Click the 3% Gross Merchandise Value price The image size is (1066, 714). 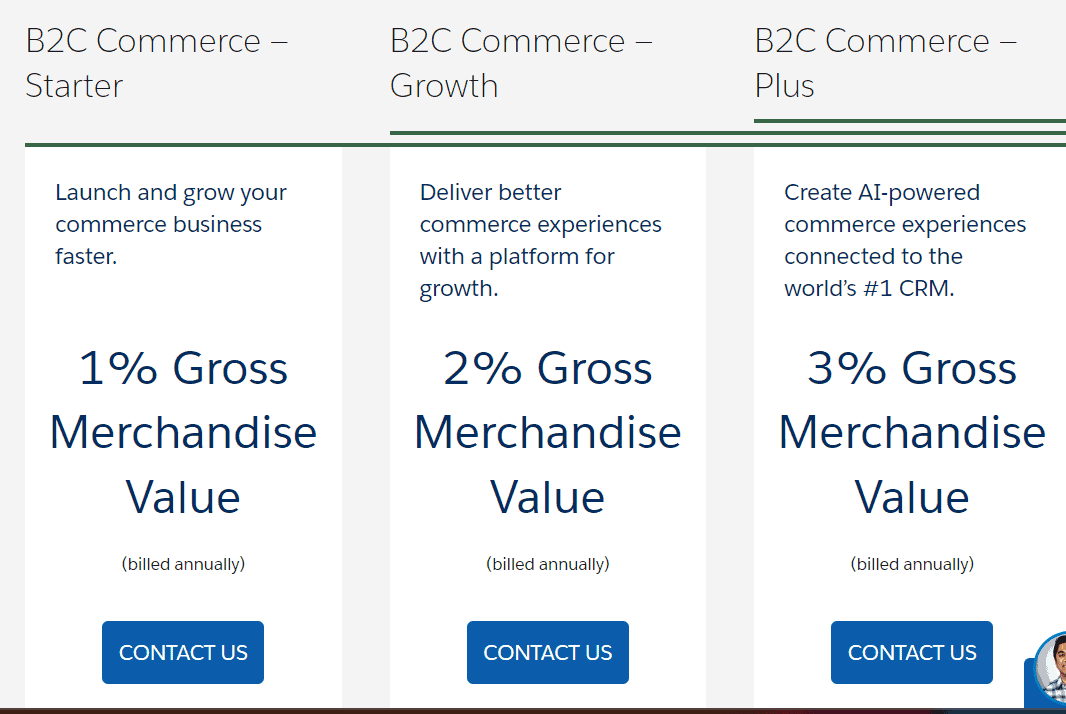click(912, 432)
